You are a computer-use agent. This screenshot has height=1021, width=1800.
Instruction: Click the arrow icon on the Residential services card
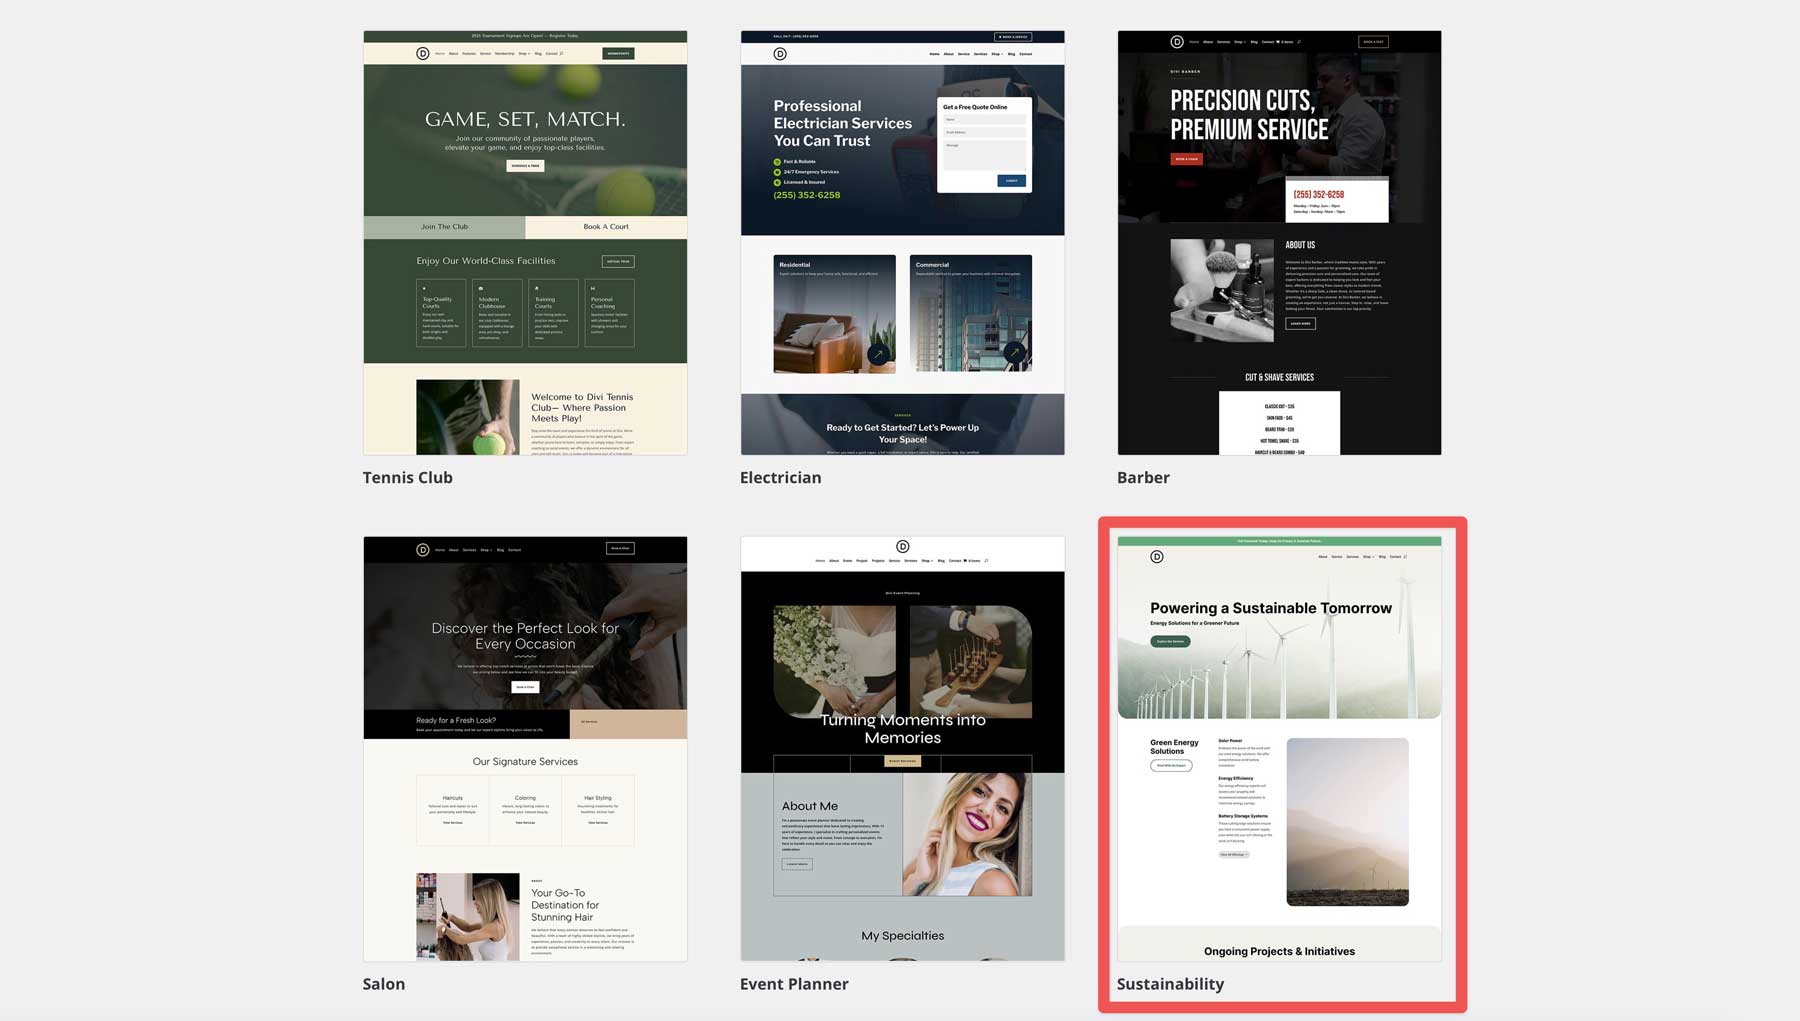click(878, 353)
